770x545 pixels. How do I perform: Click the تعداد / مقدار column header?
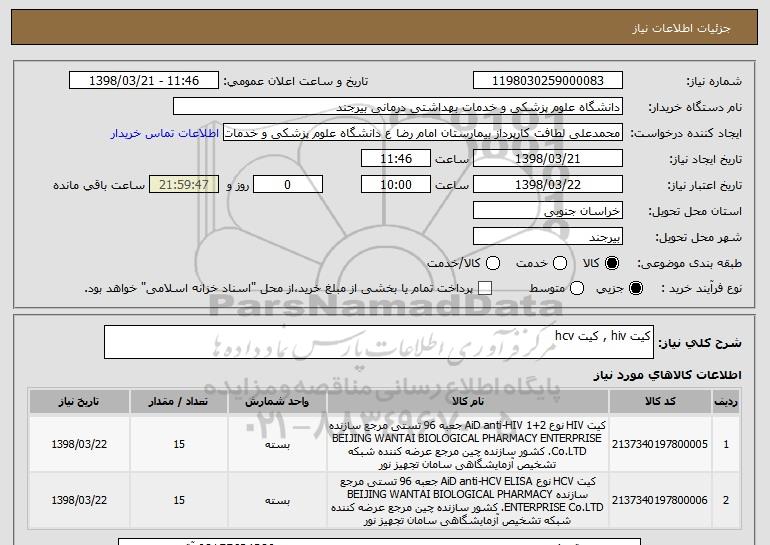179,402
